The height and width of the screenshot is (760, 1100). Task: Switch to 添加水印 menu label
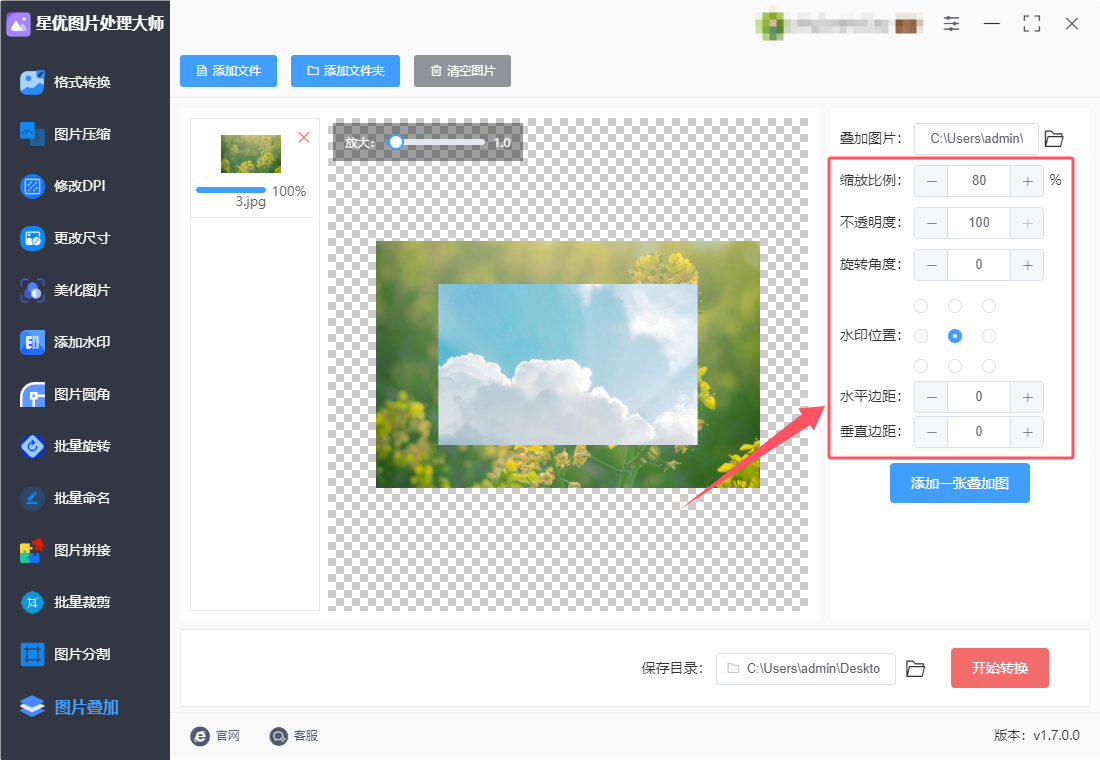coord(82,342)
